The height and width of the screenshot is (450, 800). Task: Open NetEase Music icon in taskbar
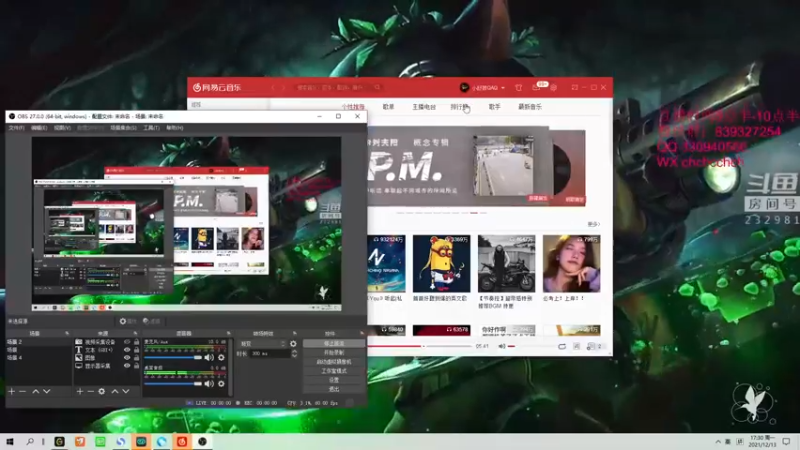click(182, 441)
